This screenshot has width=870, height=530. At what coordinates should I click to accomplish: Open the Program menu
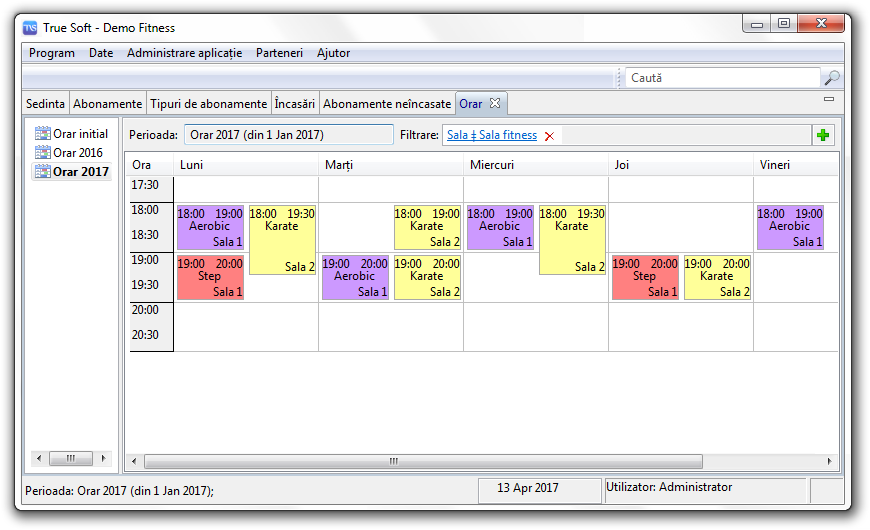point(52,53)
